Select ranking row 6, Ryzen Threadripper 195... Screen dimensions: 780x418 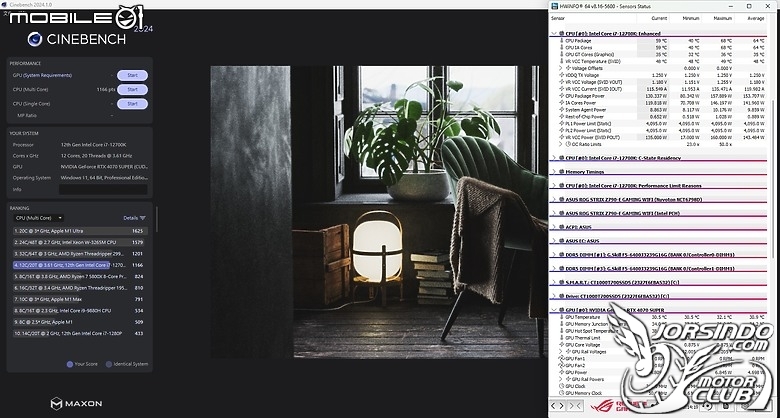click(79, 288)
